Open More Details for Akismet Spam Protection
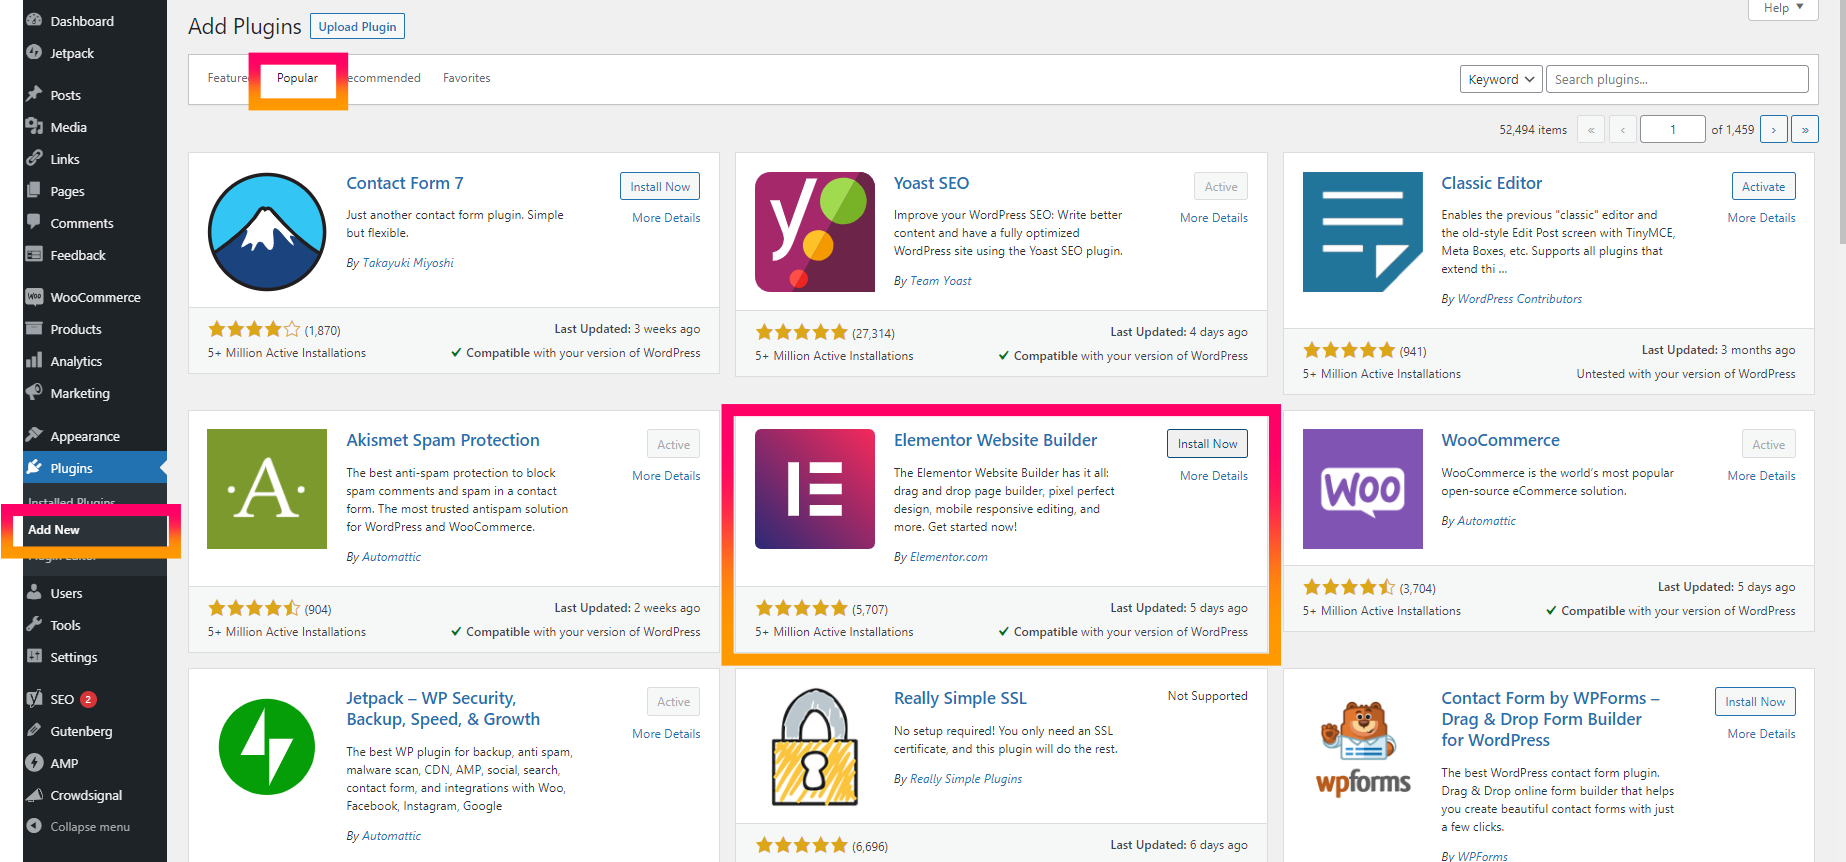This screenshot has height=862, width=1846. coord(666,476)
